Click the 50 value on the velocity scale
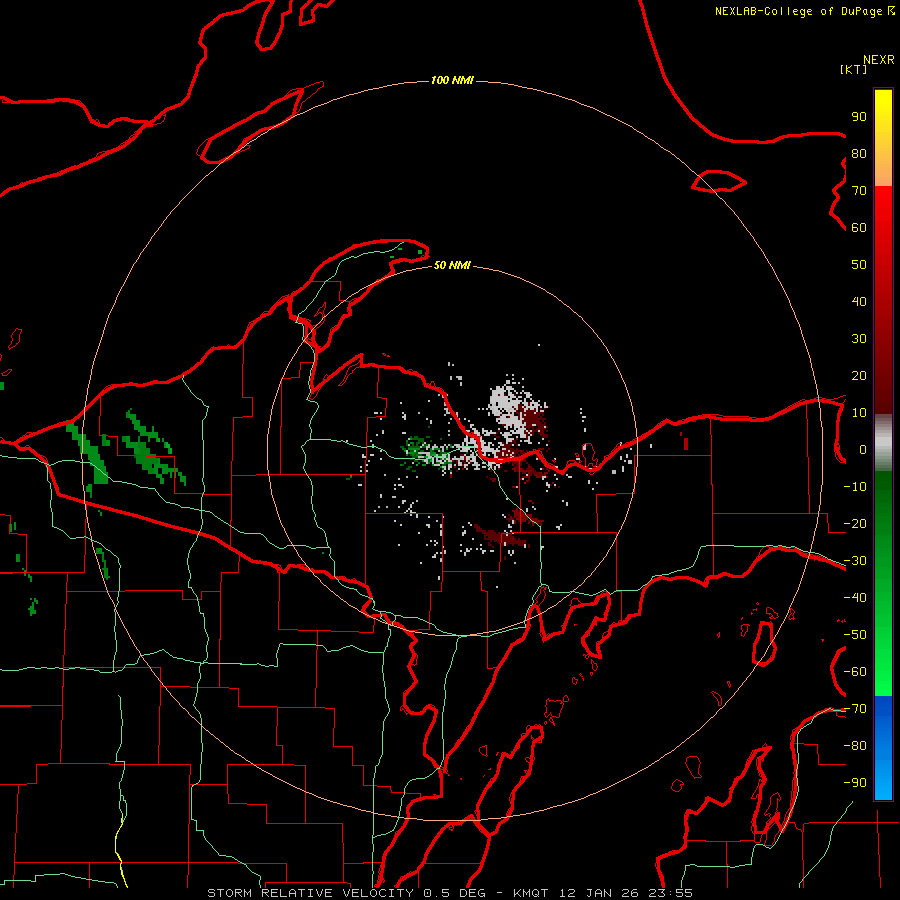The image size is (900, 900). coord(859,265)
